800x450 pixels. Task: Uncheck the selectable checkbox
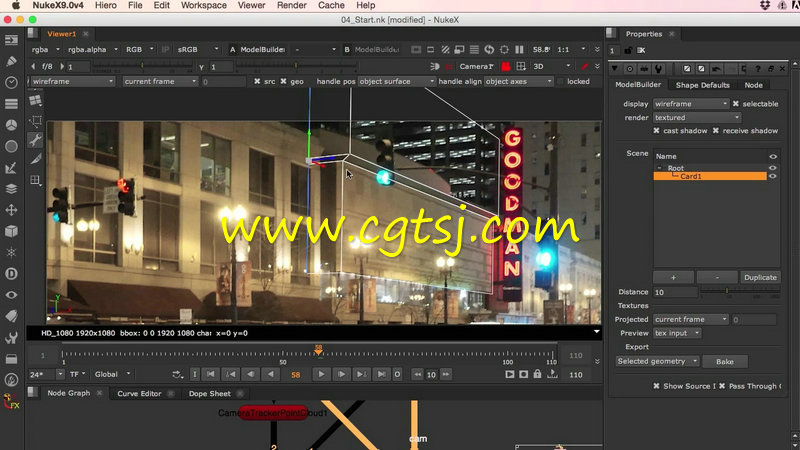736,104
